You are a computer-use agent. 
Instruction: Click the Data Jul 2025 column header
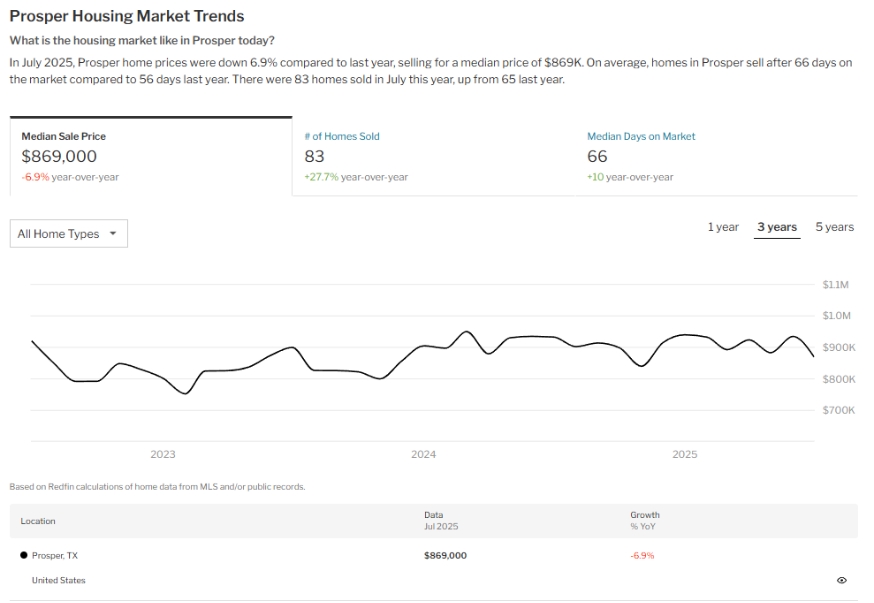click(440, 520)
